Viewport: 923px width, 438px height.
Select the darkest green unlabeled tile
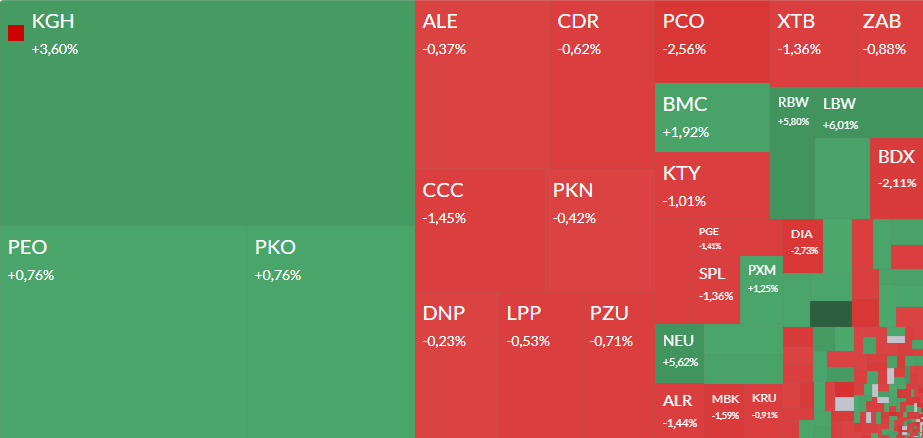pyautogui.click(x=829, y=313)
